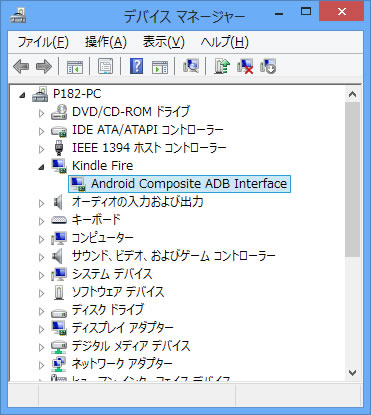
Task: Click the Android Composite ADB Interface icon
Action: pos(78,184)
